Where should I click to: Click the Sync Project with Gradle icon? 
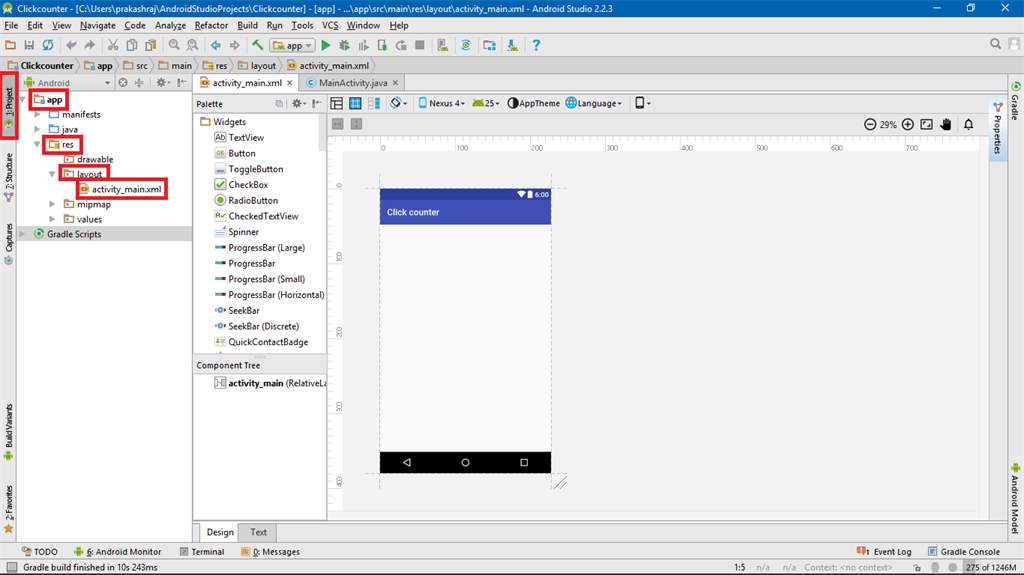click(x=466, y=45)
